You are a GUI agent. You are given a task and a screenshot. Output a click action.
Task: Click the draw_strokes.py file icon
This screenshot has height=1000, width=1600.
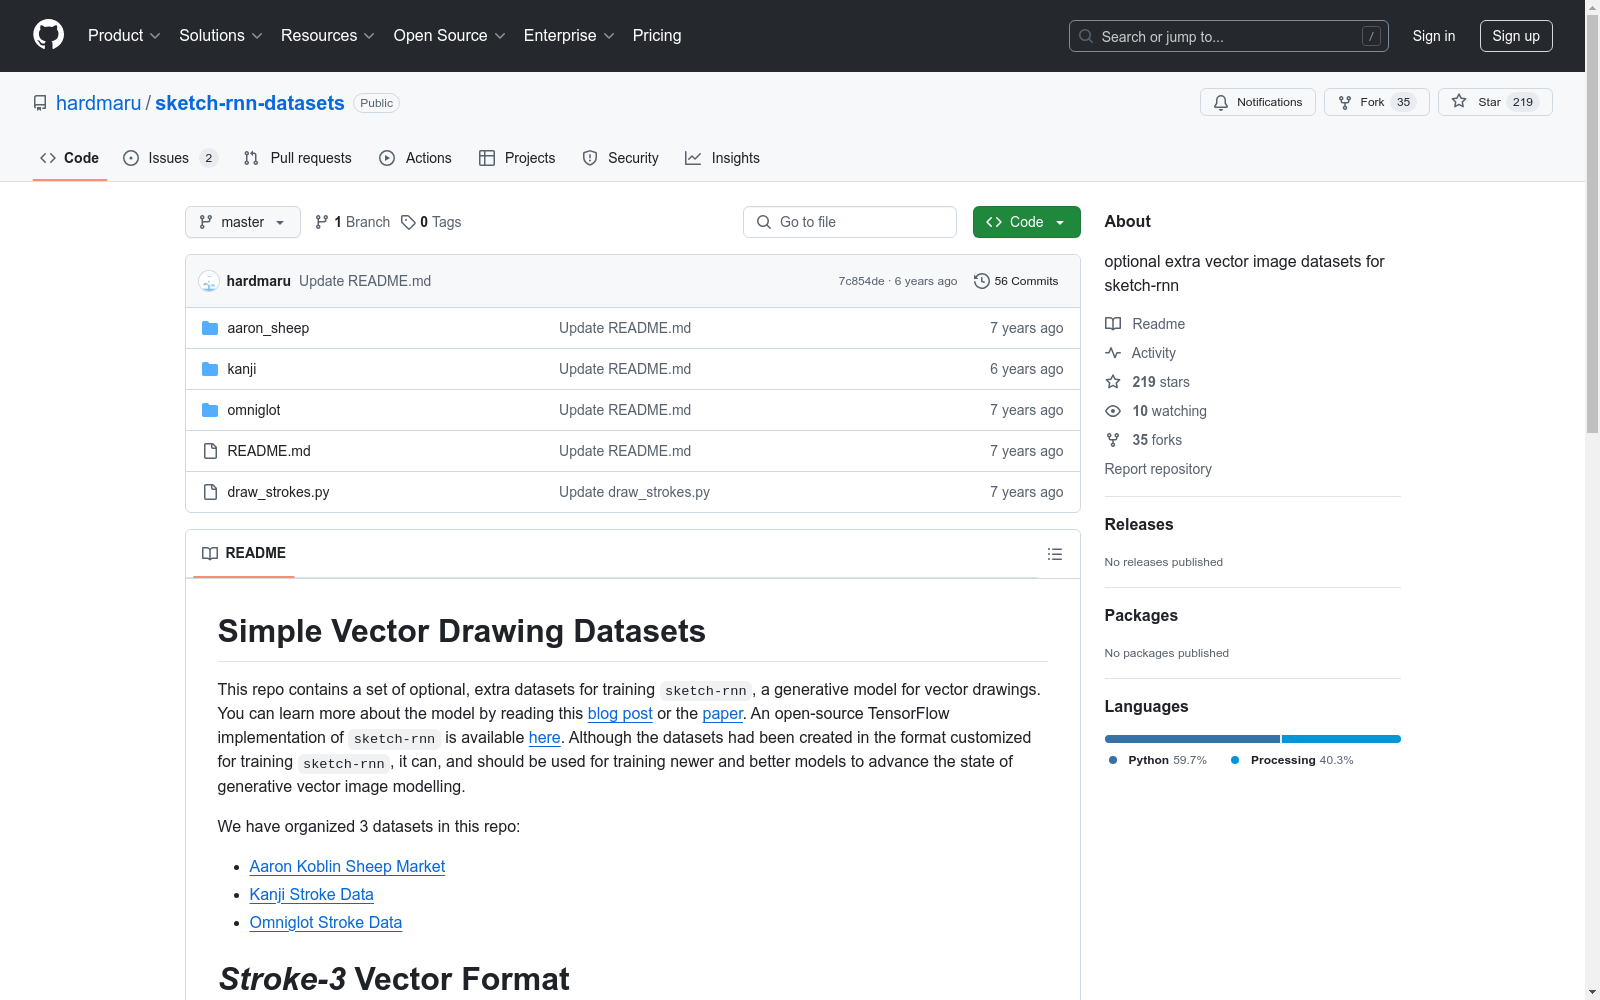[210, 492]
